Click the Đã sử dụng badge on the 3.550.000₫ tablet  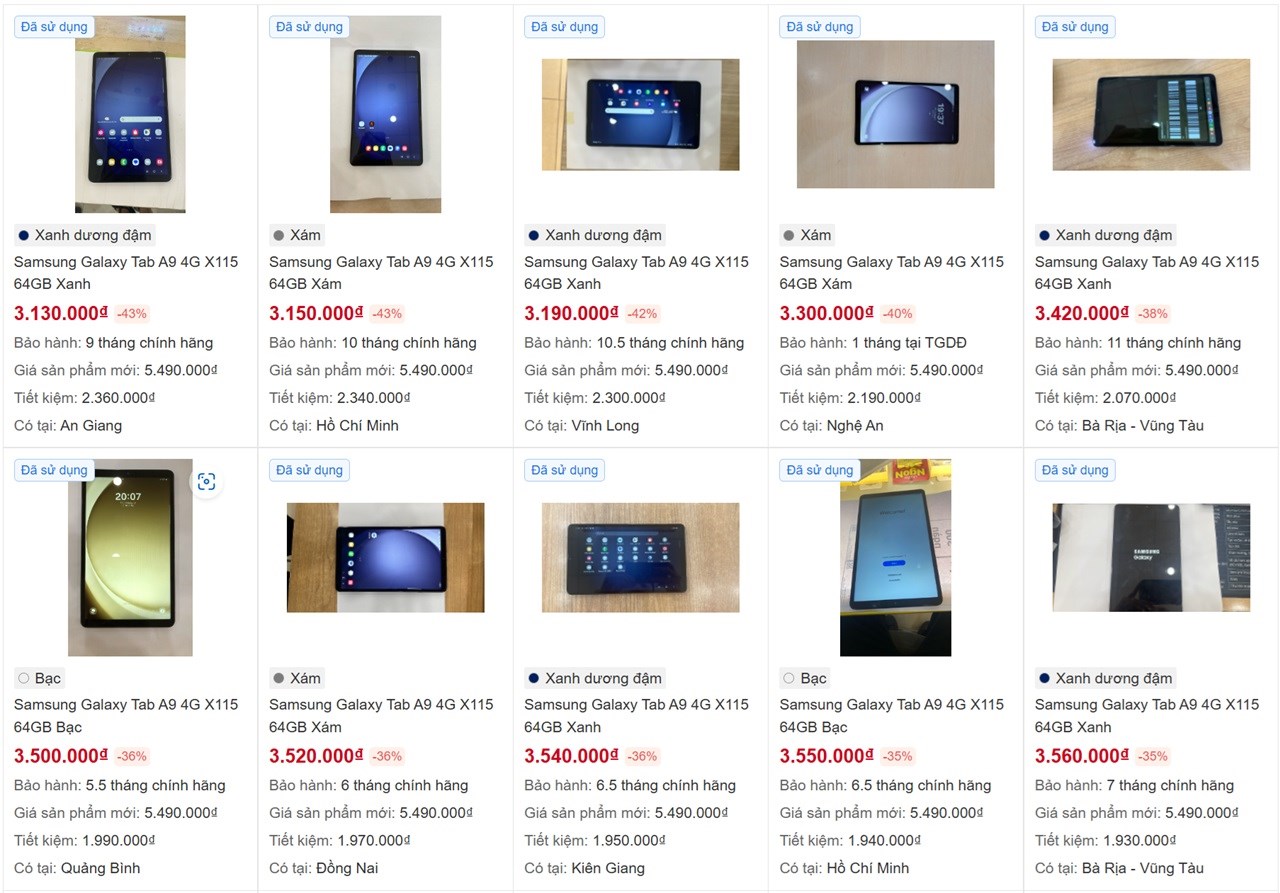820,470
